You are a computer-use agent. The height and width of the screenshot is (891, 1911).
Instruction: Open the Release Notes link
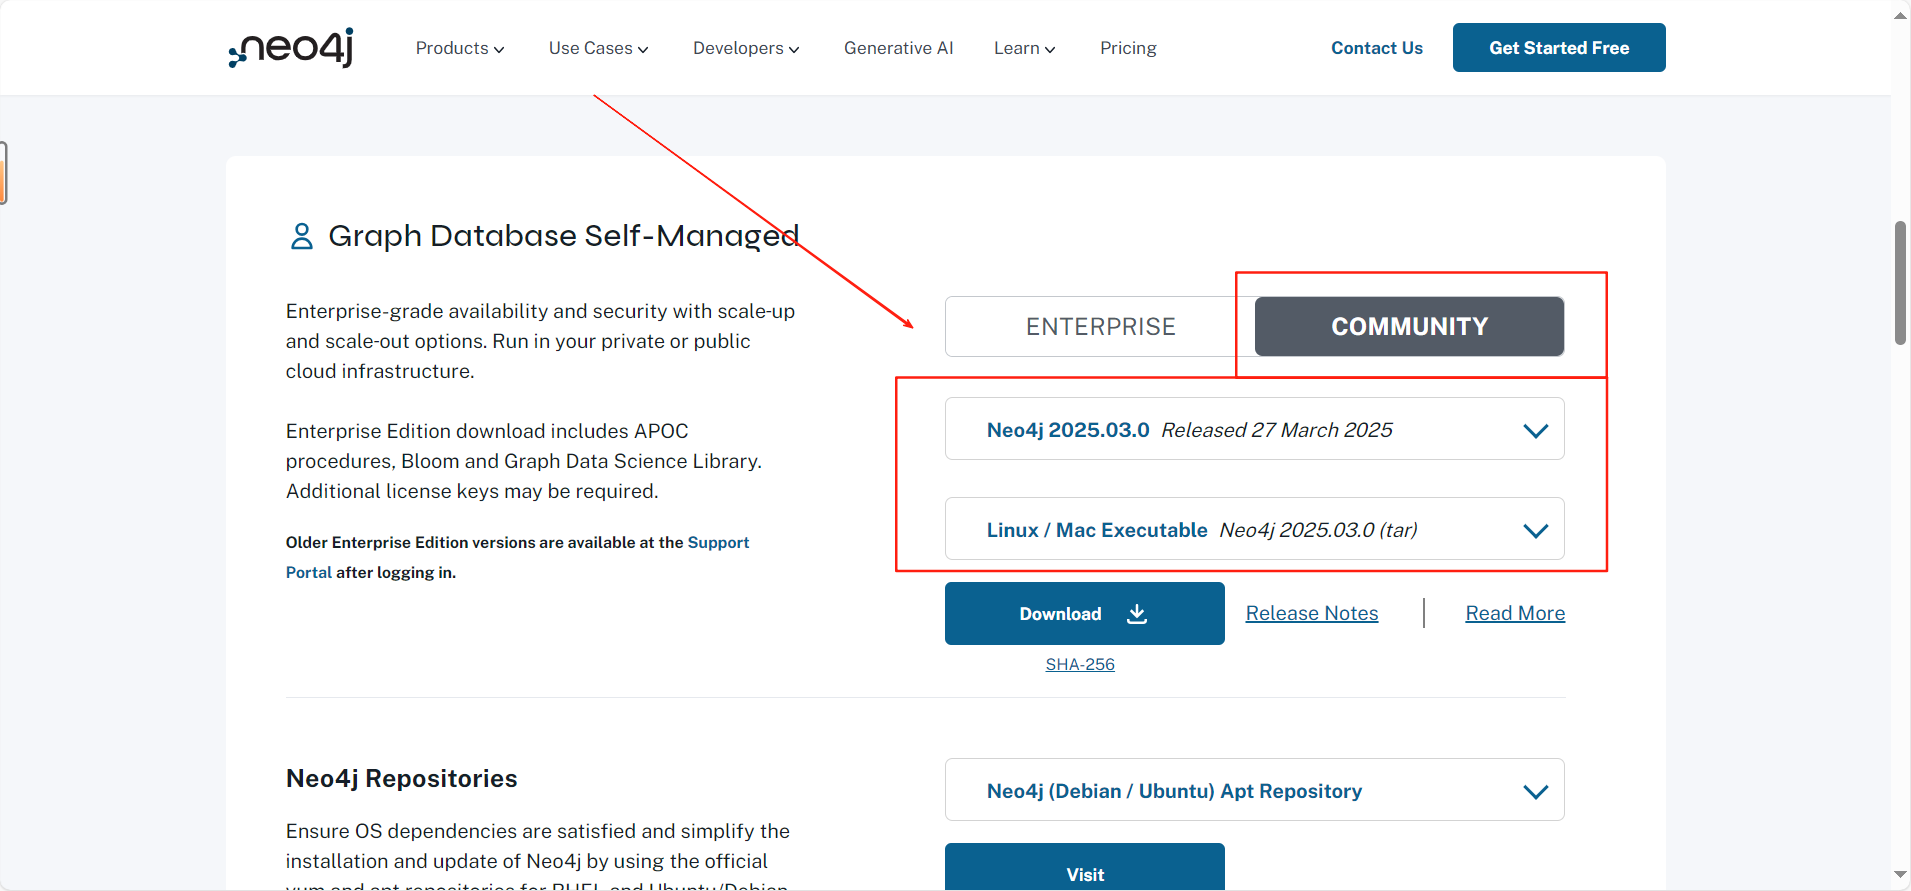tap(1311, 613)
